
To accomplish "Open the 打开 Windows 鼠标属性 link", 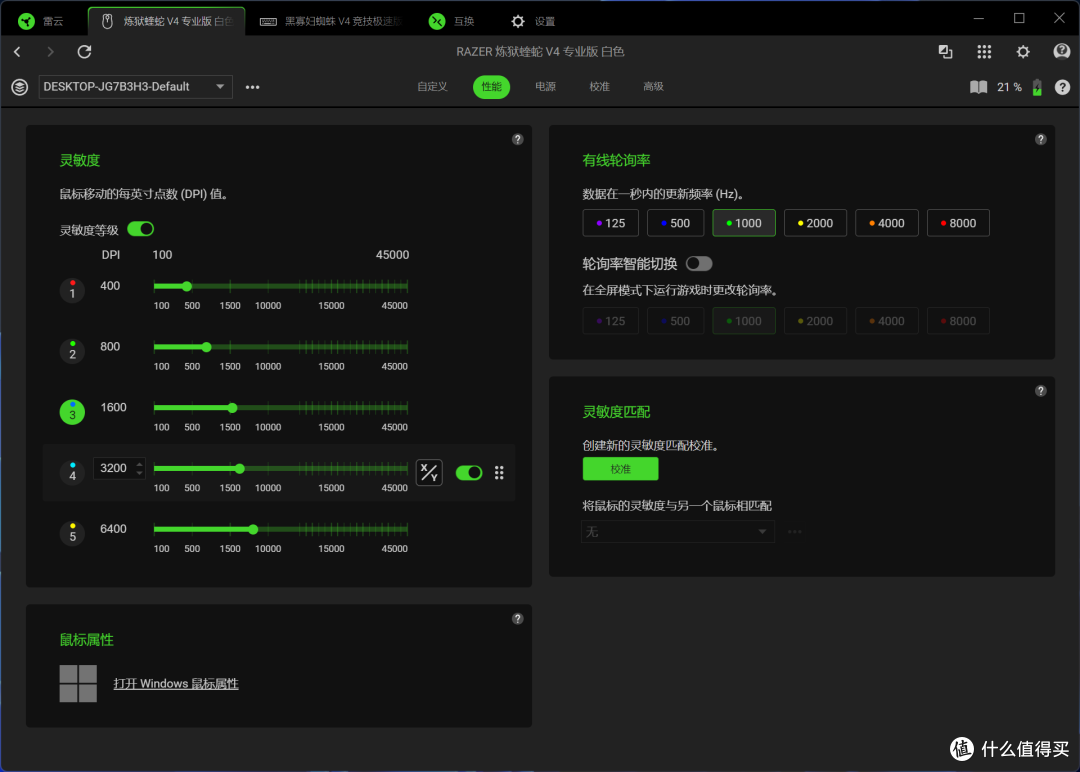I will tap(176, 684).
